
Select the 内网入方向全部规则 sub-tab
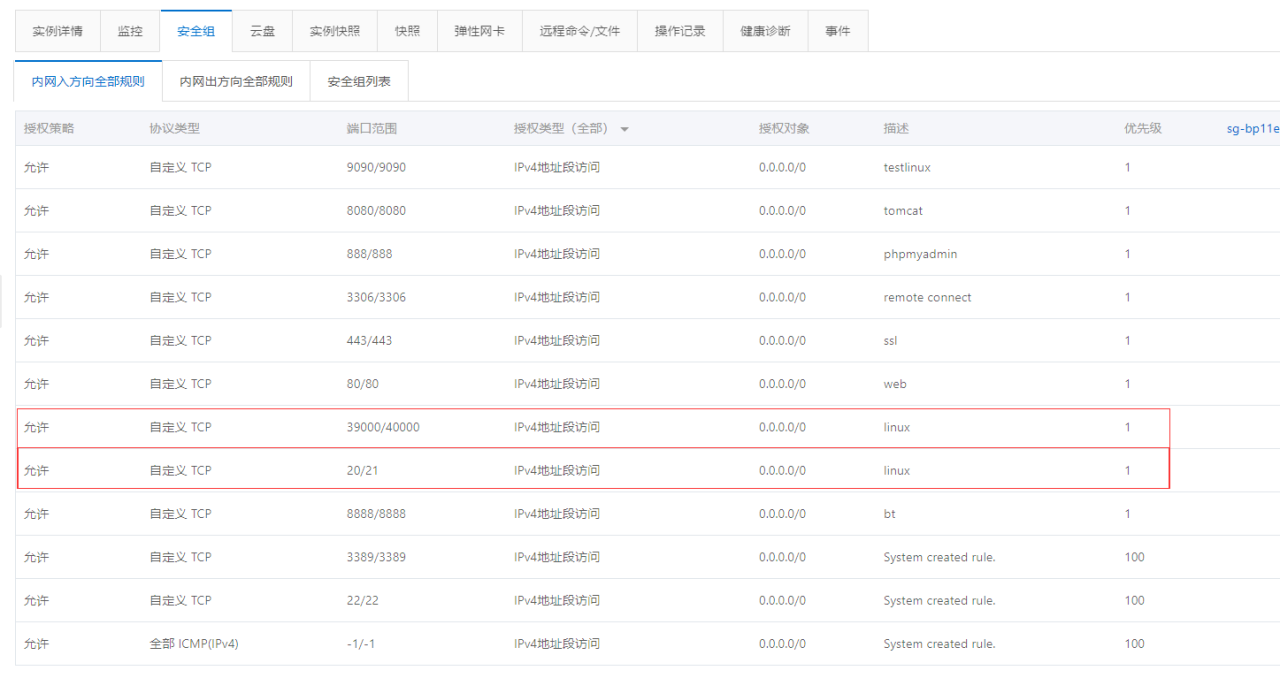pyautogui.click(x=88, y=81)
